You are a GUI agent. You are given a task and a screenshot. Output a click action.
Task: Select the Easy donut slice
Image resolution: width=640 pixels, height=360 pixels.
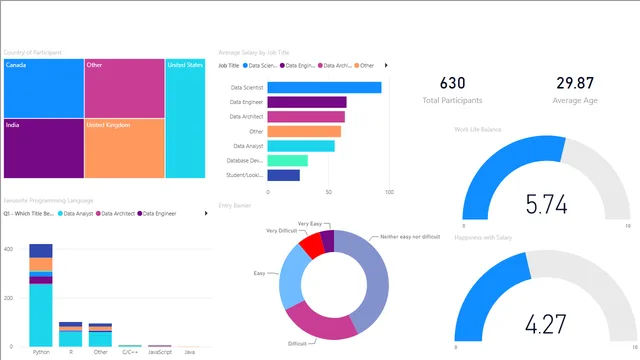(x=292, y=278)
